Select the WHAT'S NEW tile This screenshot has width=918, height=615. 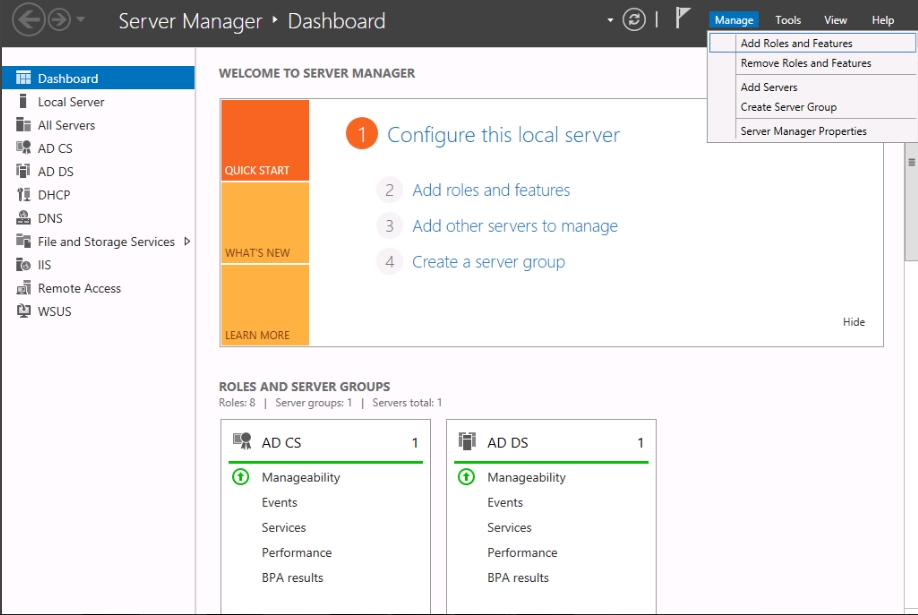pyautogui.click(x=265, y=223)
